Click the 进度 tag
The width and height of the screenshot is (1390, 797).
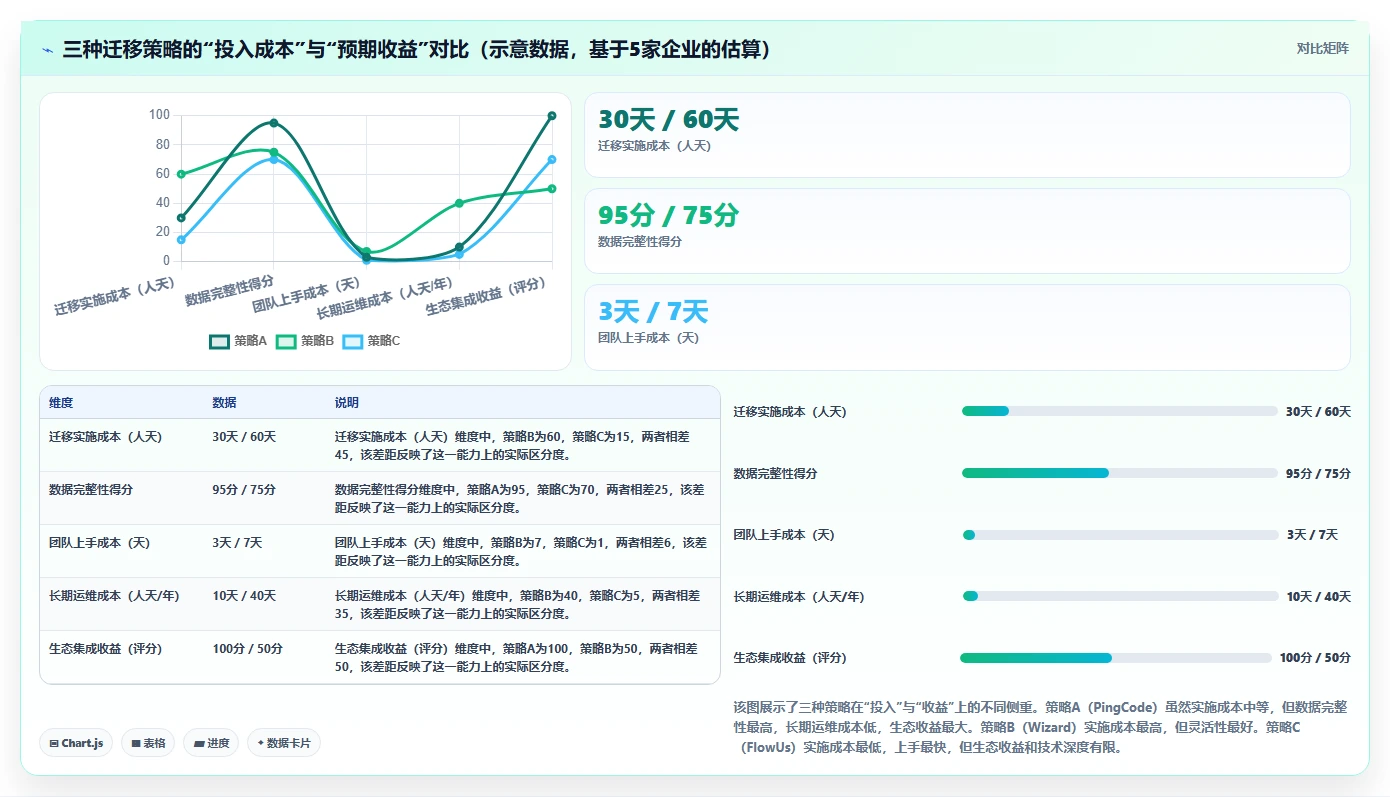pyautogui.click(x=211, y=743)
